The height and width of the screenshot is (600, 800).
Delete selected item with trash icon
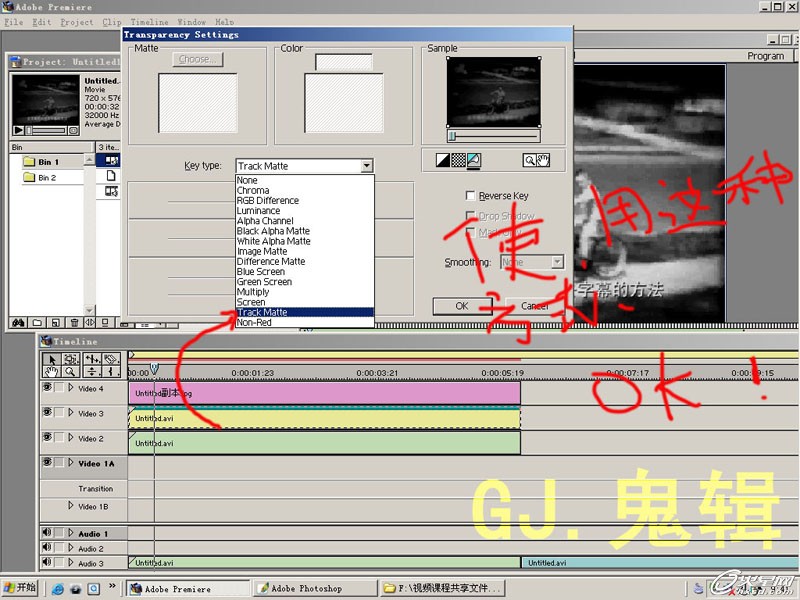tap(74, 322)
